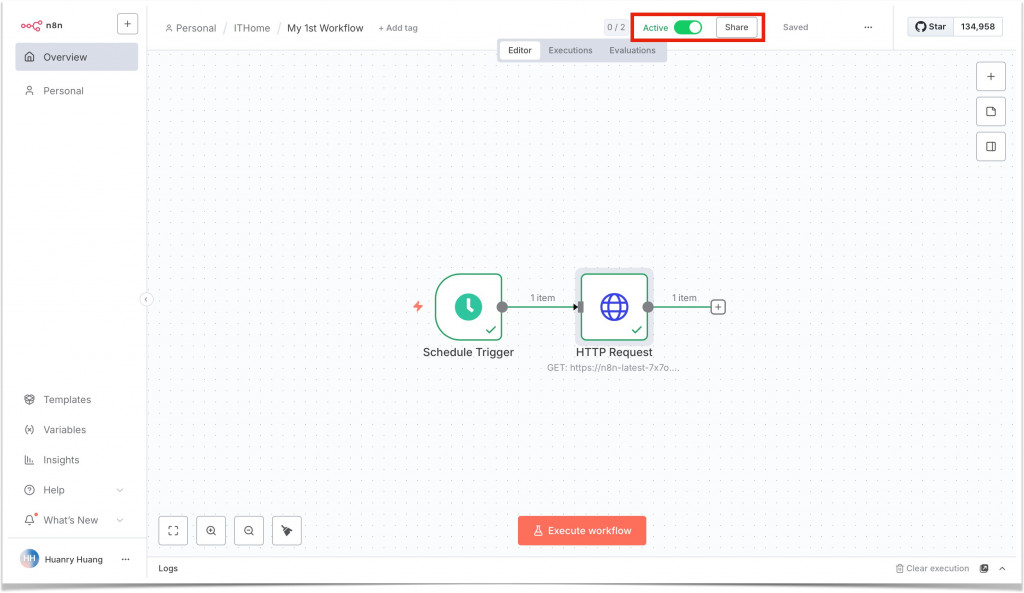
Task: Pop out the logs panel icon
Action: click(984, 568)
